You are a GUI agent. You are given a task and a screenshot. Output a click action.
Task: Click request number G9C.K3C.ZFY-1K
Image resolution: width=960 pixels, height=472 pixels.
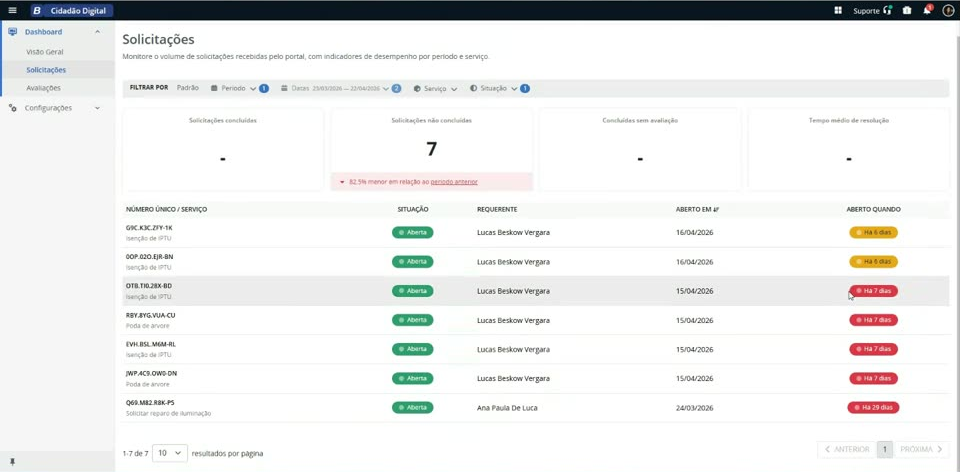coord(149,228)
